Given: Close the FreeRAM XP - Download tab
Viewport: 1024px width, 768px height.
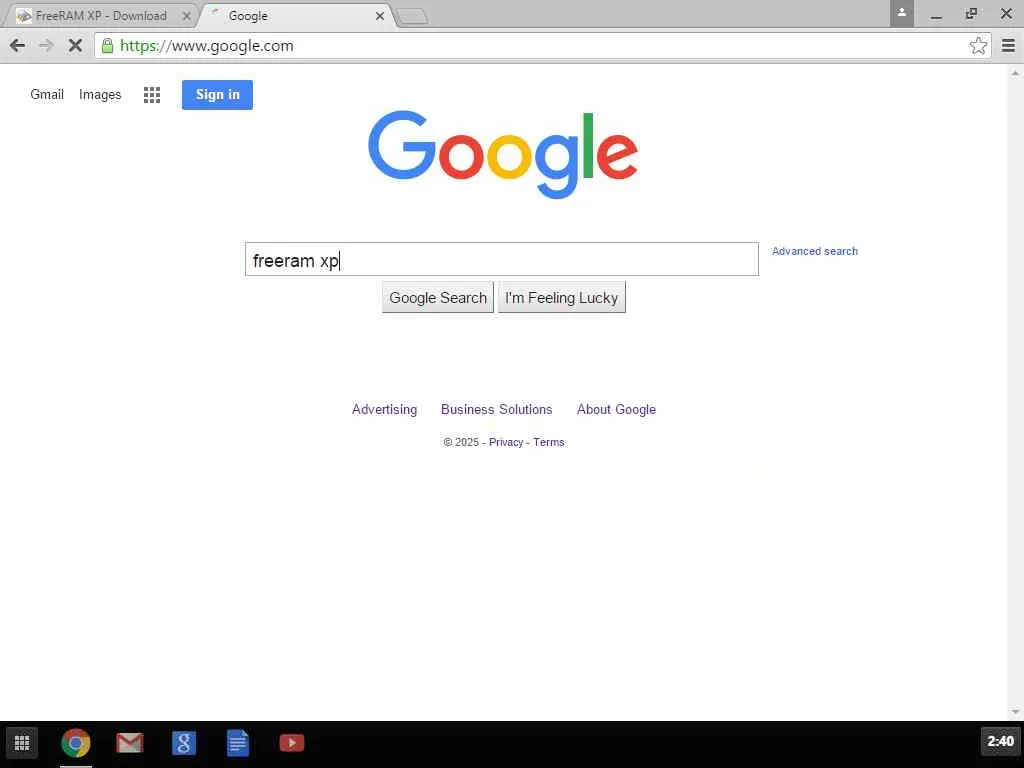Looking at the screenshot, I should pyautogui.click(x=186, y=16).
